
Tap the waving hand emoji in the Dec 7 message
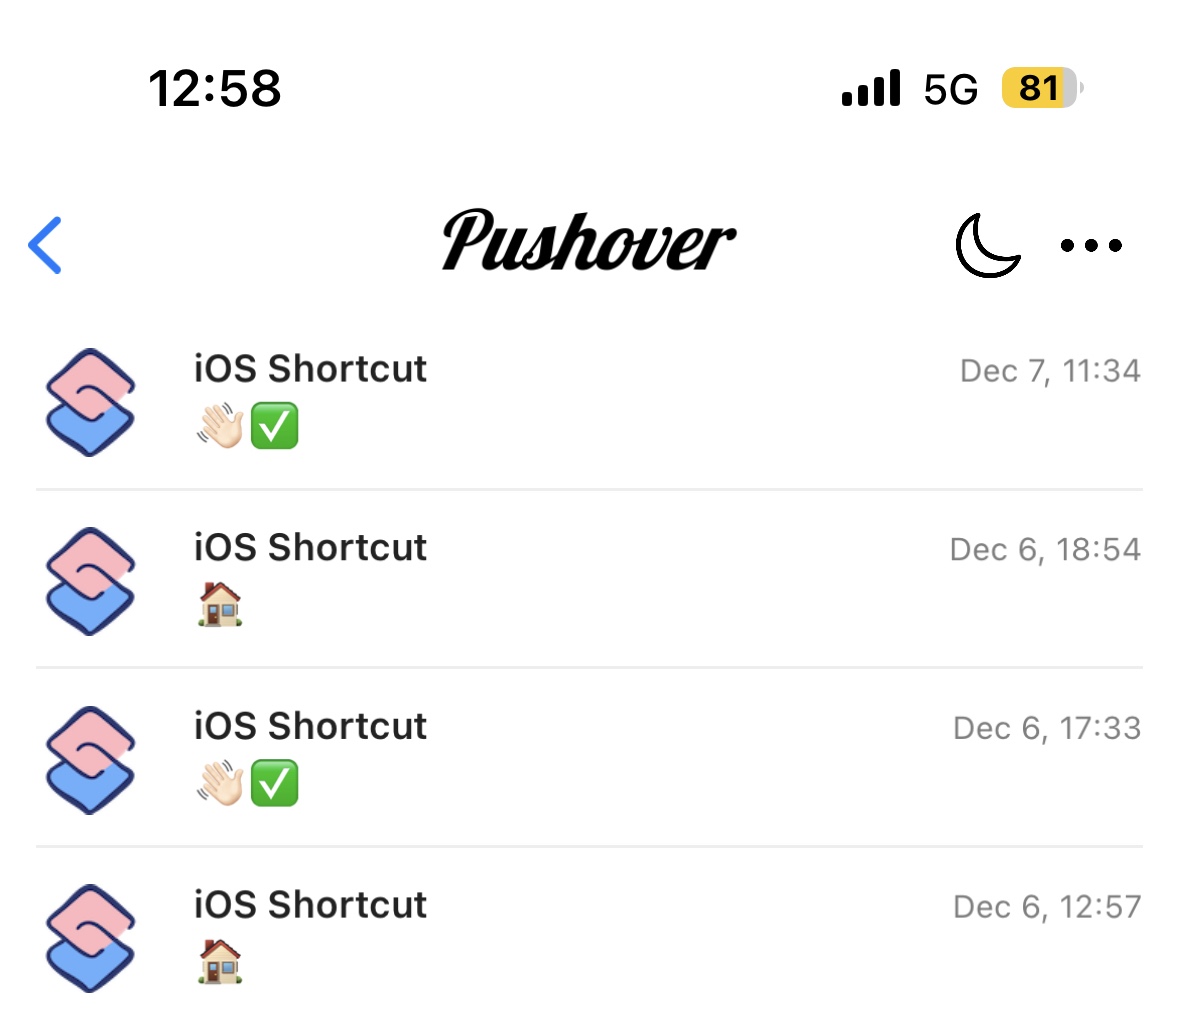(x=220, y=426)
